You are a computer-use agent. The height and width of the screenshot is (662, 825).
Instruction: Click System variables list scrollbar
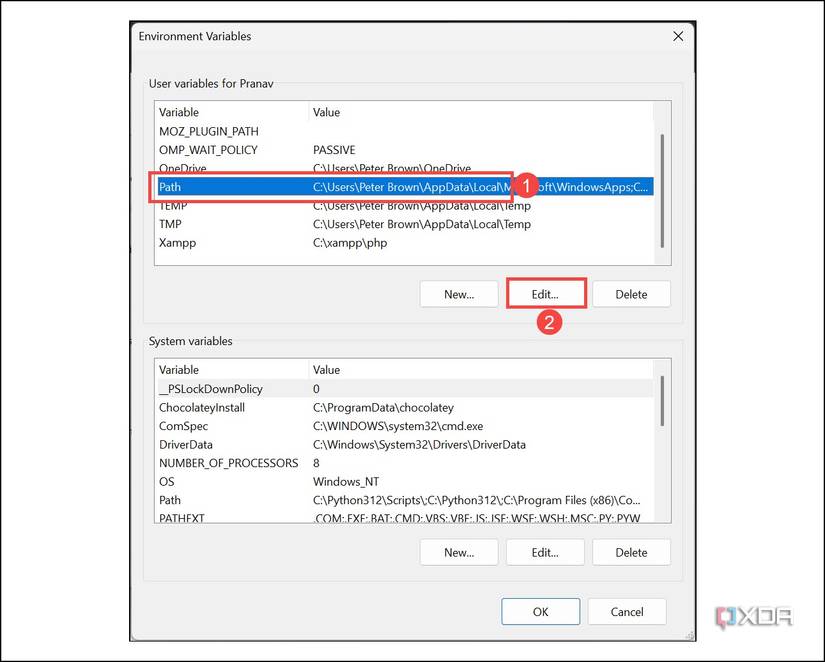click(x=662, y=401)
